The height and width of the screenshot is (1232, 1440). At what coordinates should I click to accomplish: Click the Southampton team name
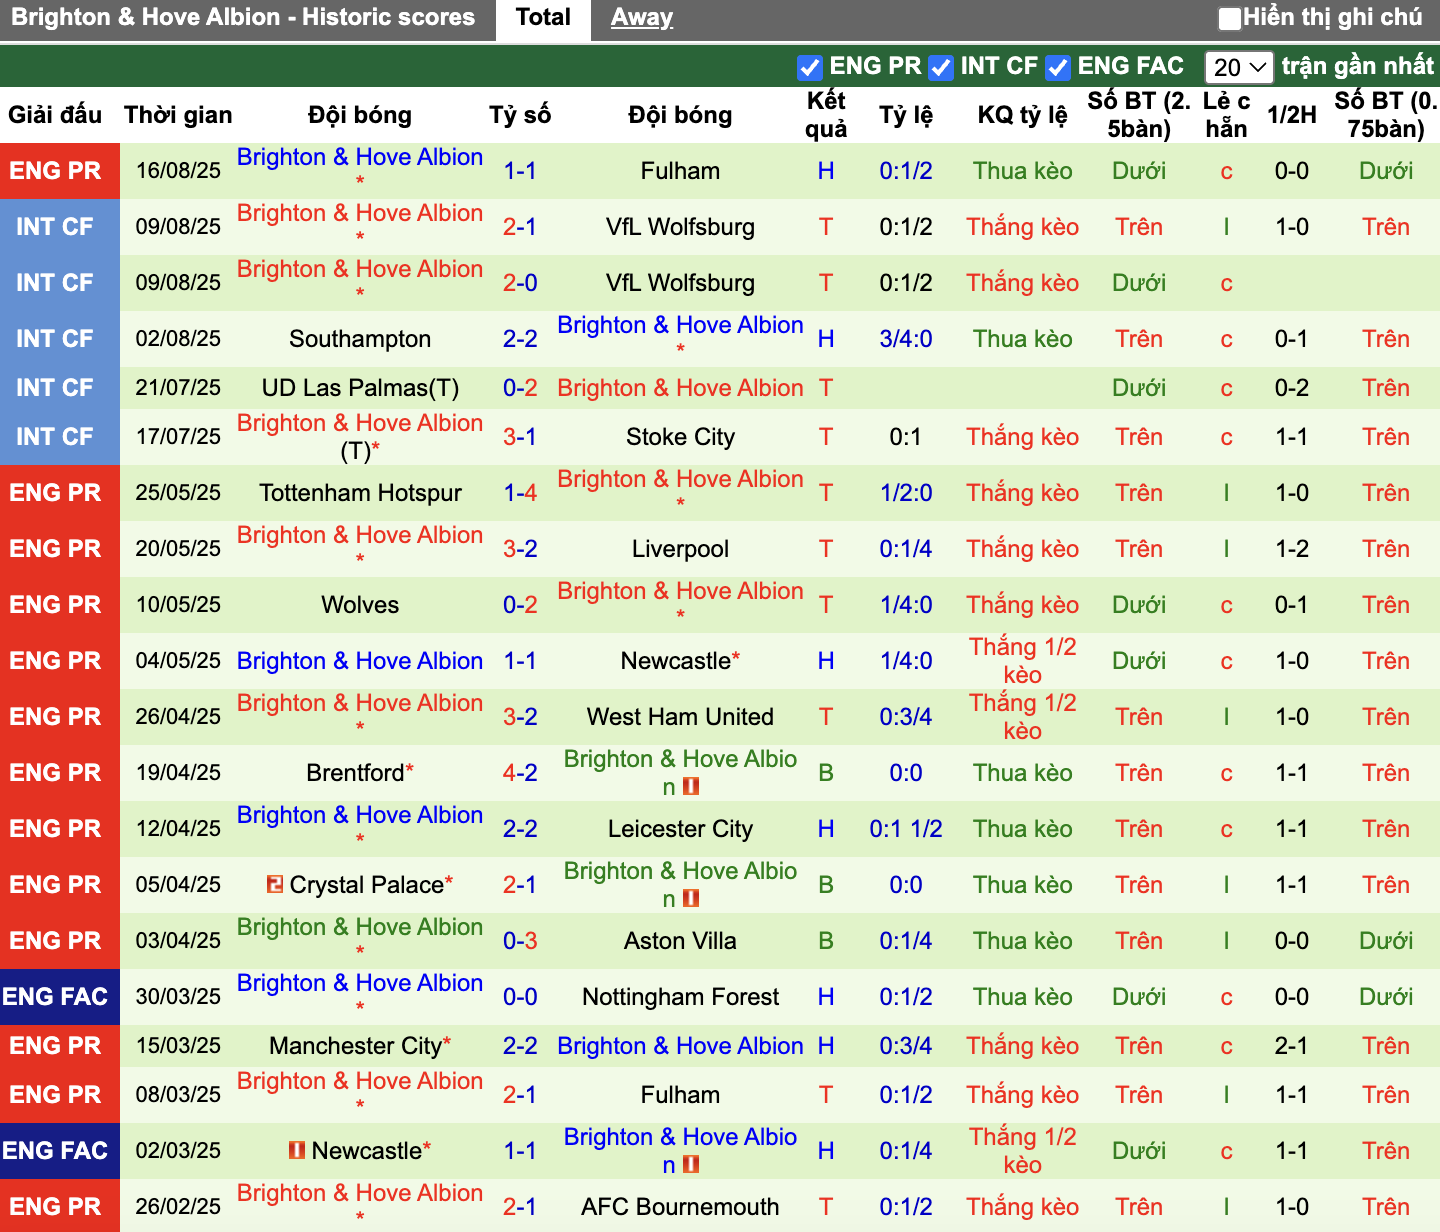point(360,339)
